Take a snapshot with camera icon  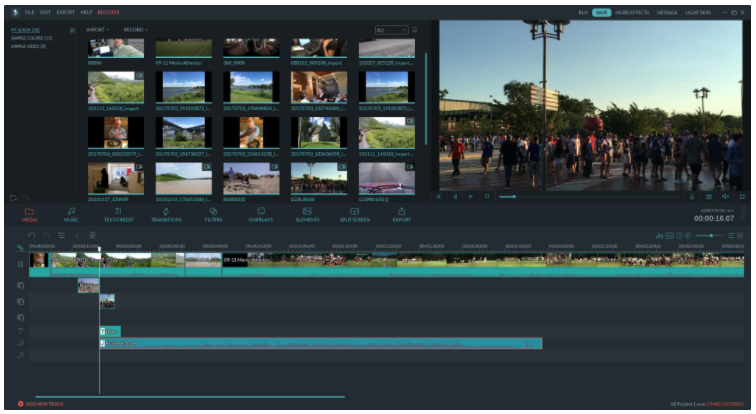708,196
